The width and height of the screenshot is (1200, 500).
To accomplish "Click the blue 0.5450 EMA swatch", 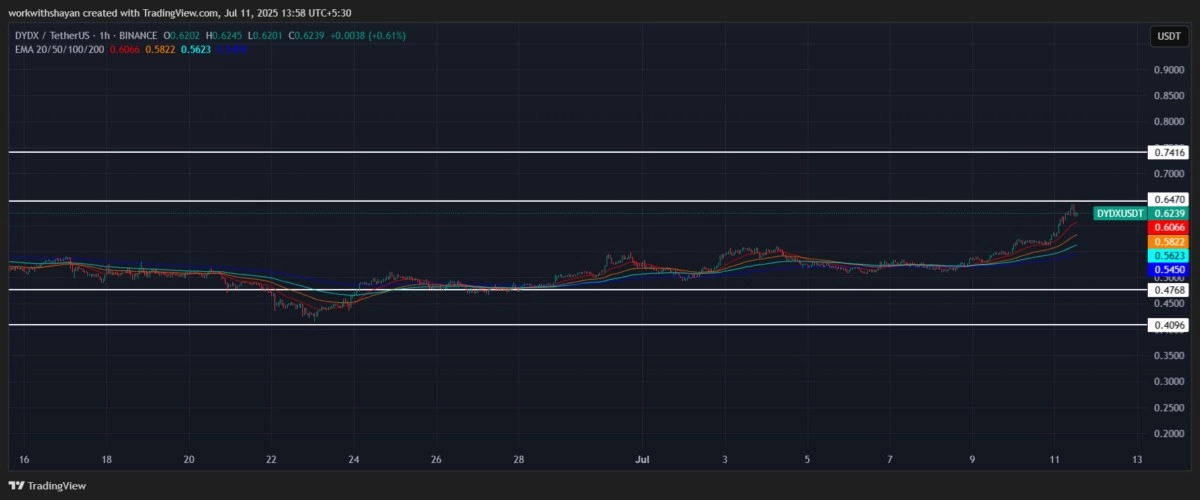I will click(1169, 270).
